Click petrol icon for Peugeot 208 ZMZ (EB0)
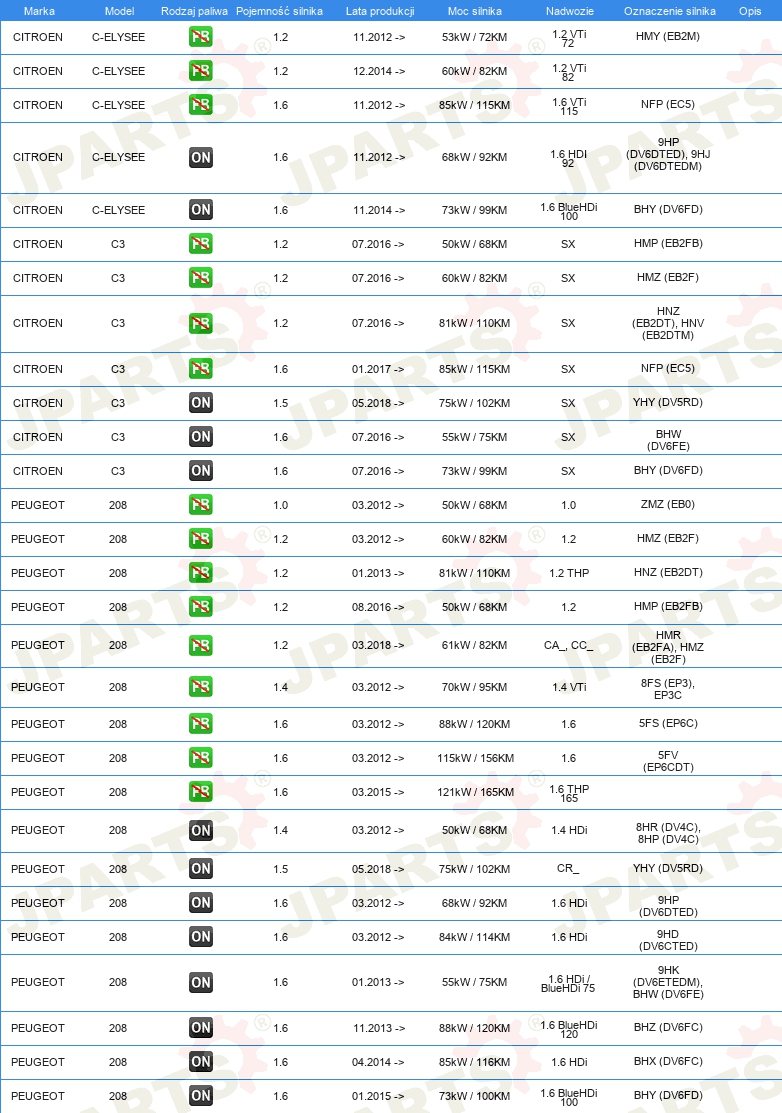Viewport: 782px width, 1113px height. click(x=201, y=505)
